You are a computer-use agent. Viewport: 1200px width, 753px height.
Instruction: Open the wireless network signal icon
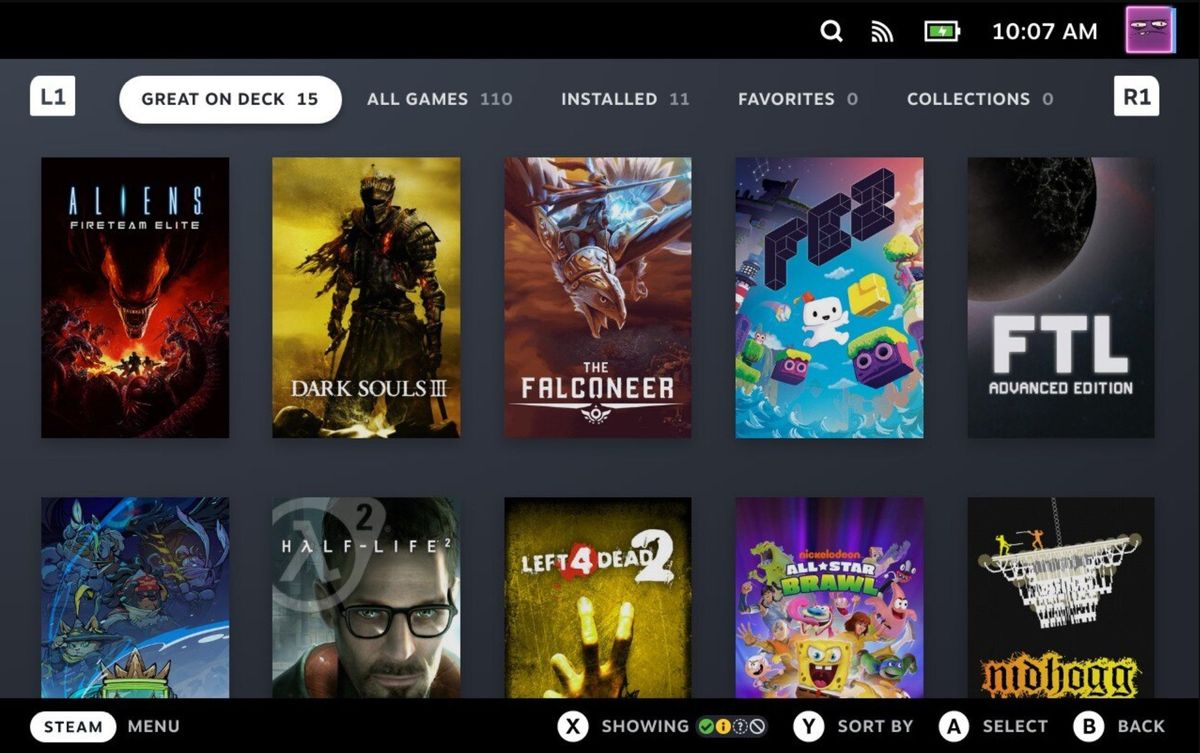[882, 32]
